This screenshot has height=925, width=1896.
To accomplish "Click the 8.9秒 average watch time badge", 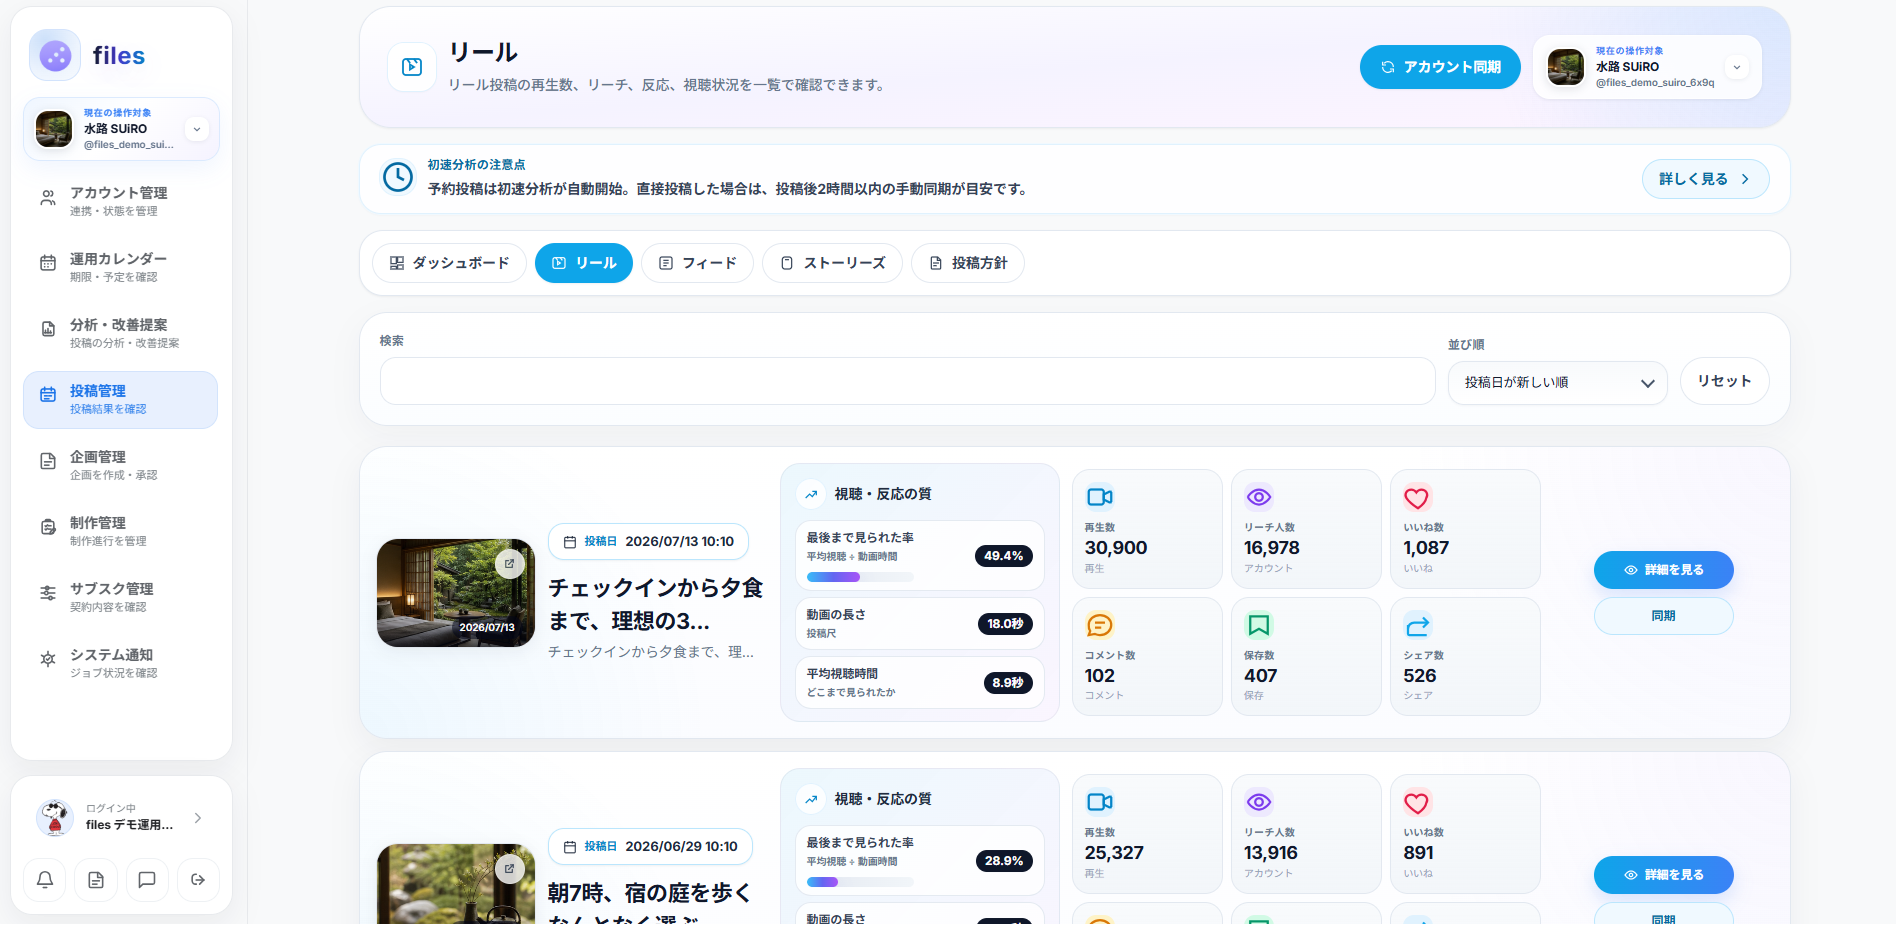I will coord(1008,683).
